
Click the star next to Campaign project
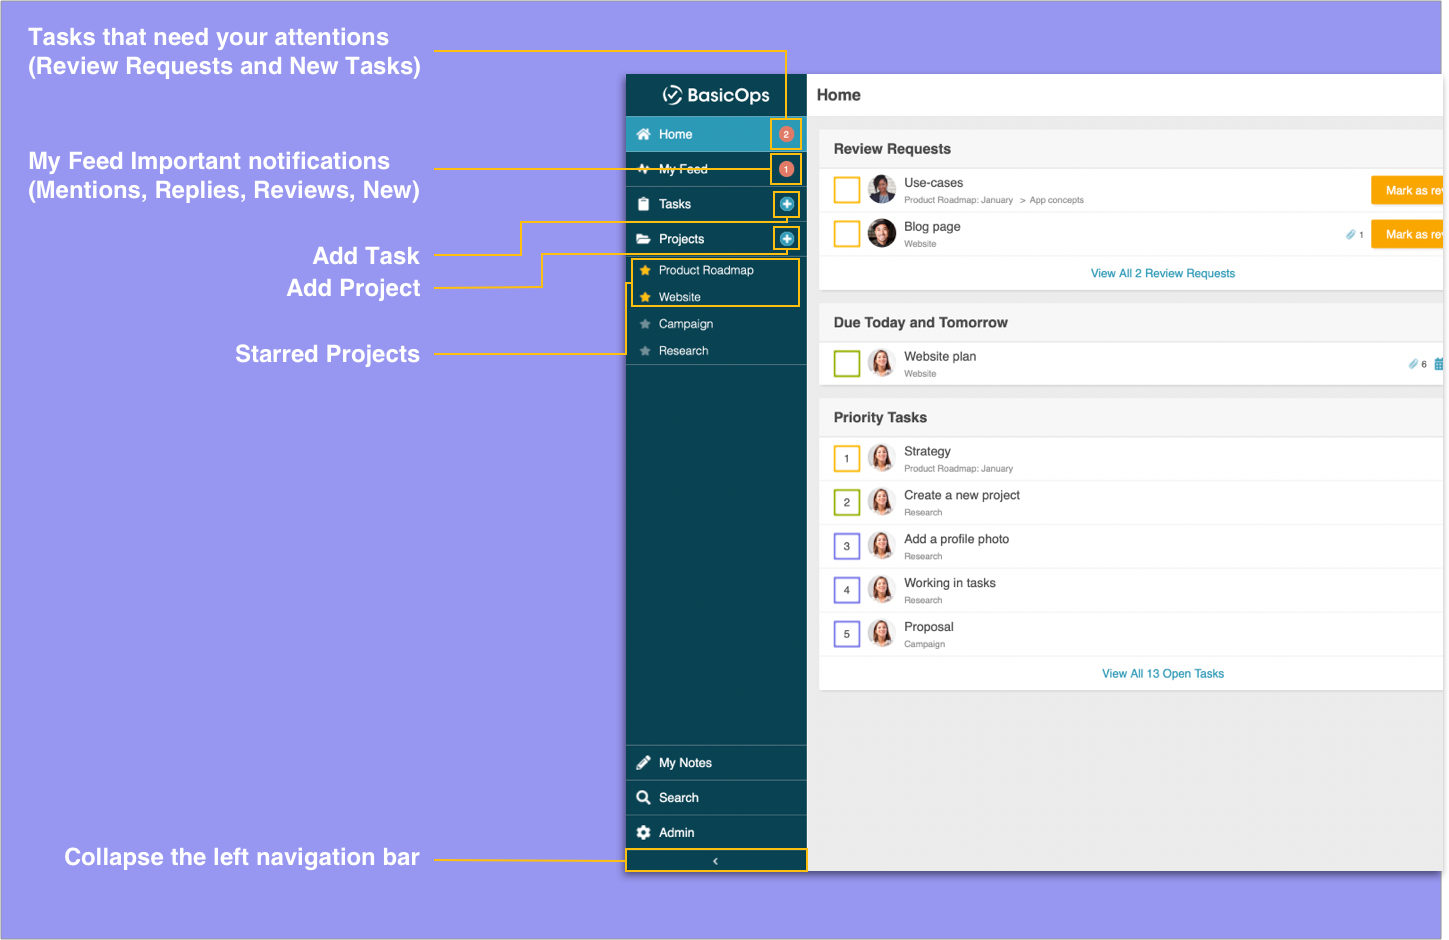(x=645, y=324)
